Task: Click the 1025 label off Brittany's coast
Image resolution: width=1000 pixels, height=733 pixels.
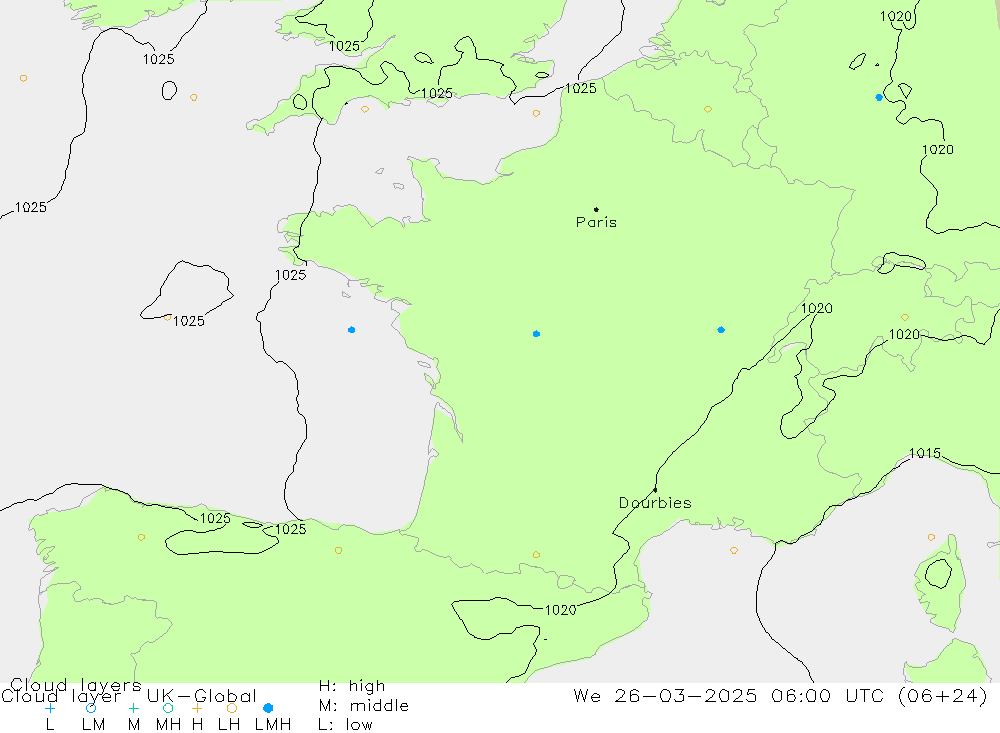Action: click(290, 275)
